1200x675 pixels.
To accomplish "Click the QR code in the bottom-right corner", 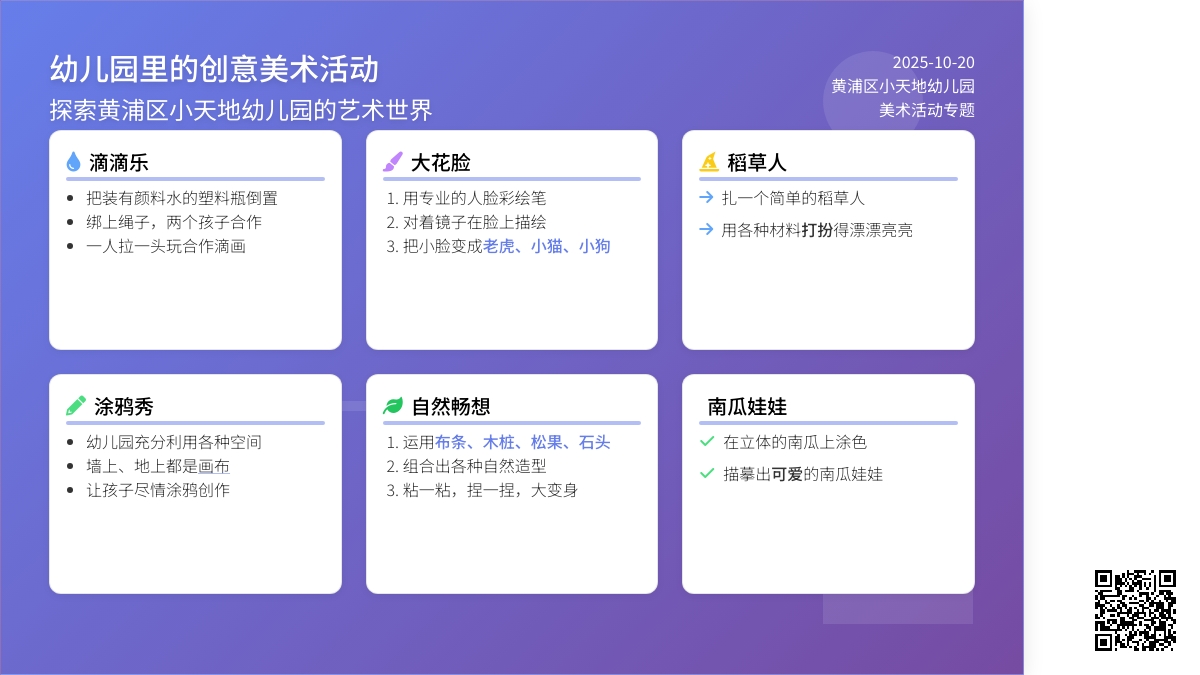I will pyautogui.click(x=1135, y=610).
